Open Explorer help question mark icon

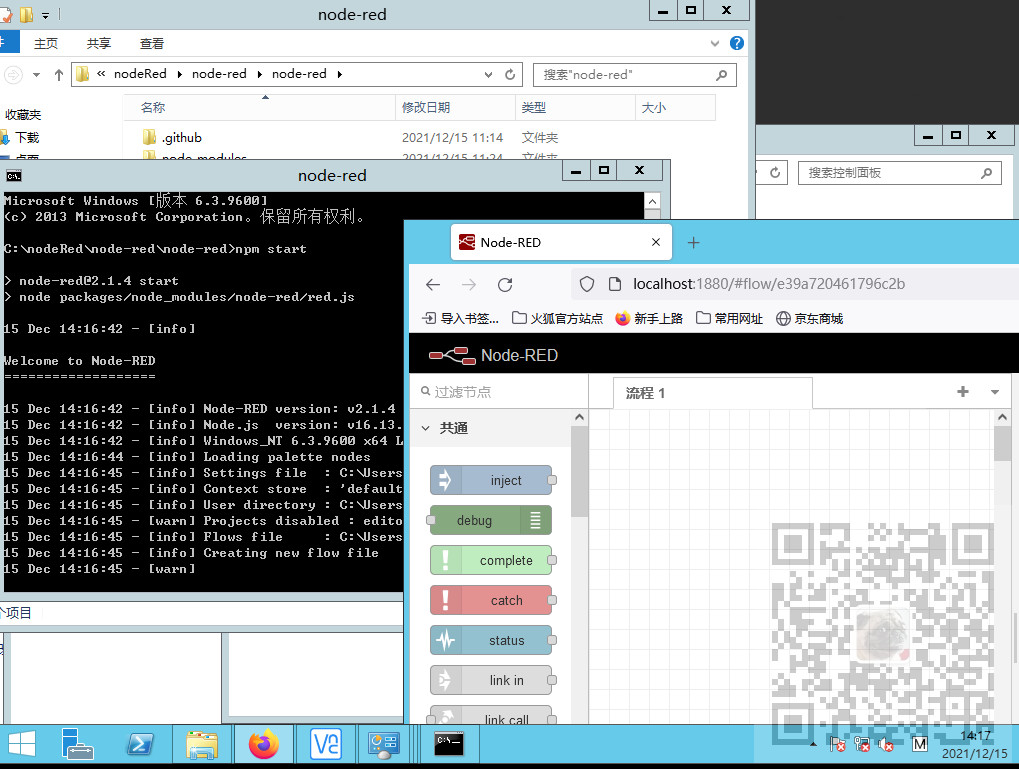click(736, 43)
